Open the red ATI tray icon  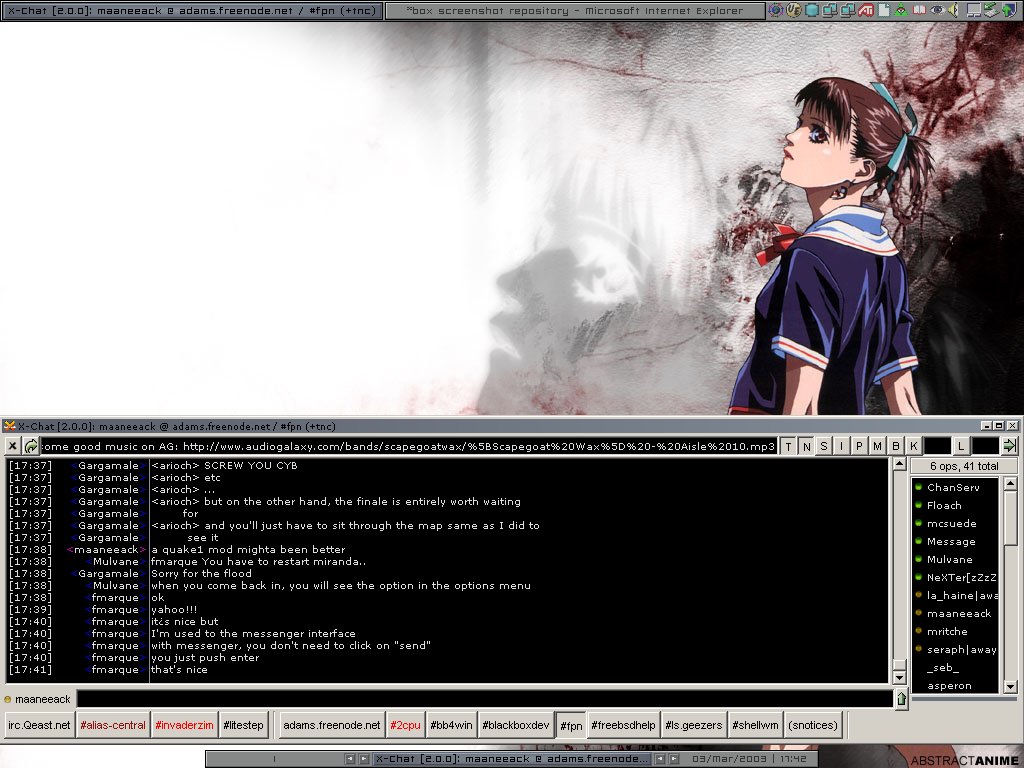866,10
